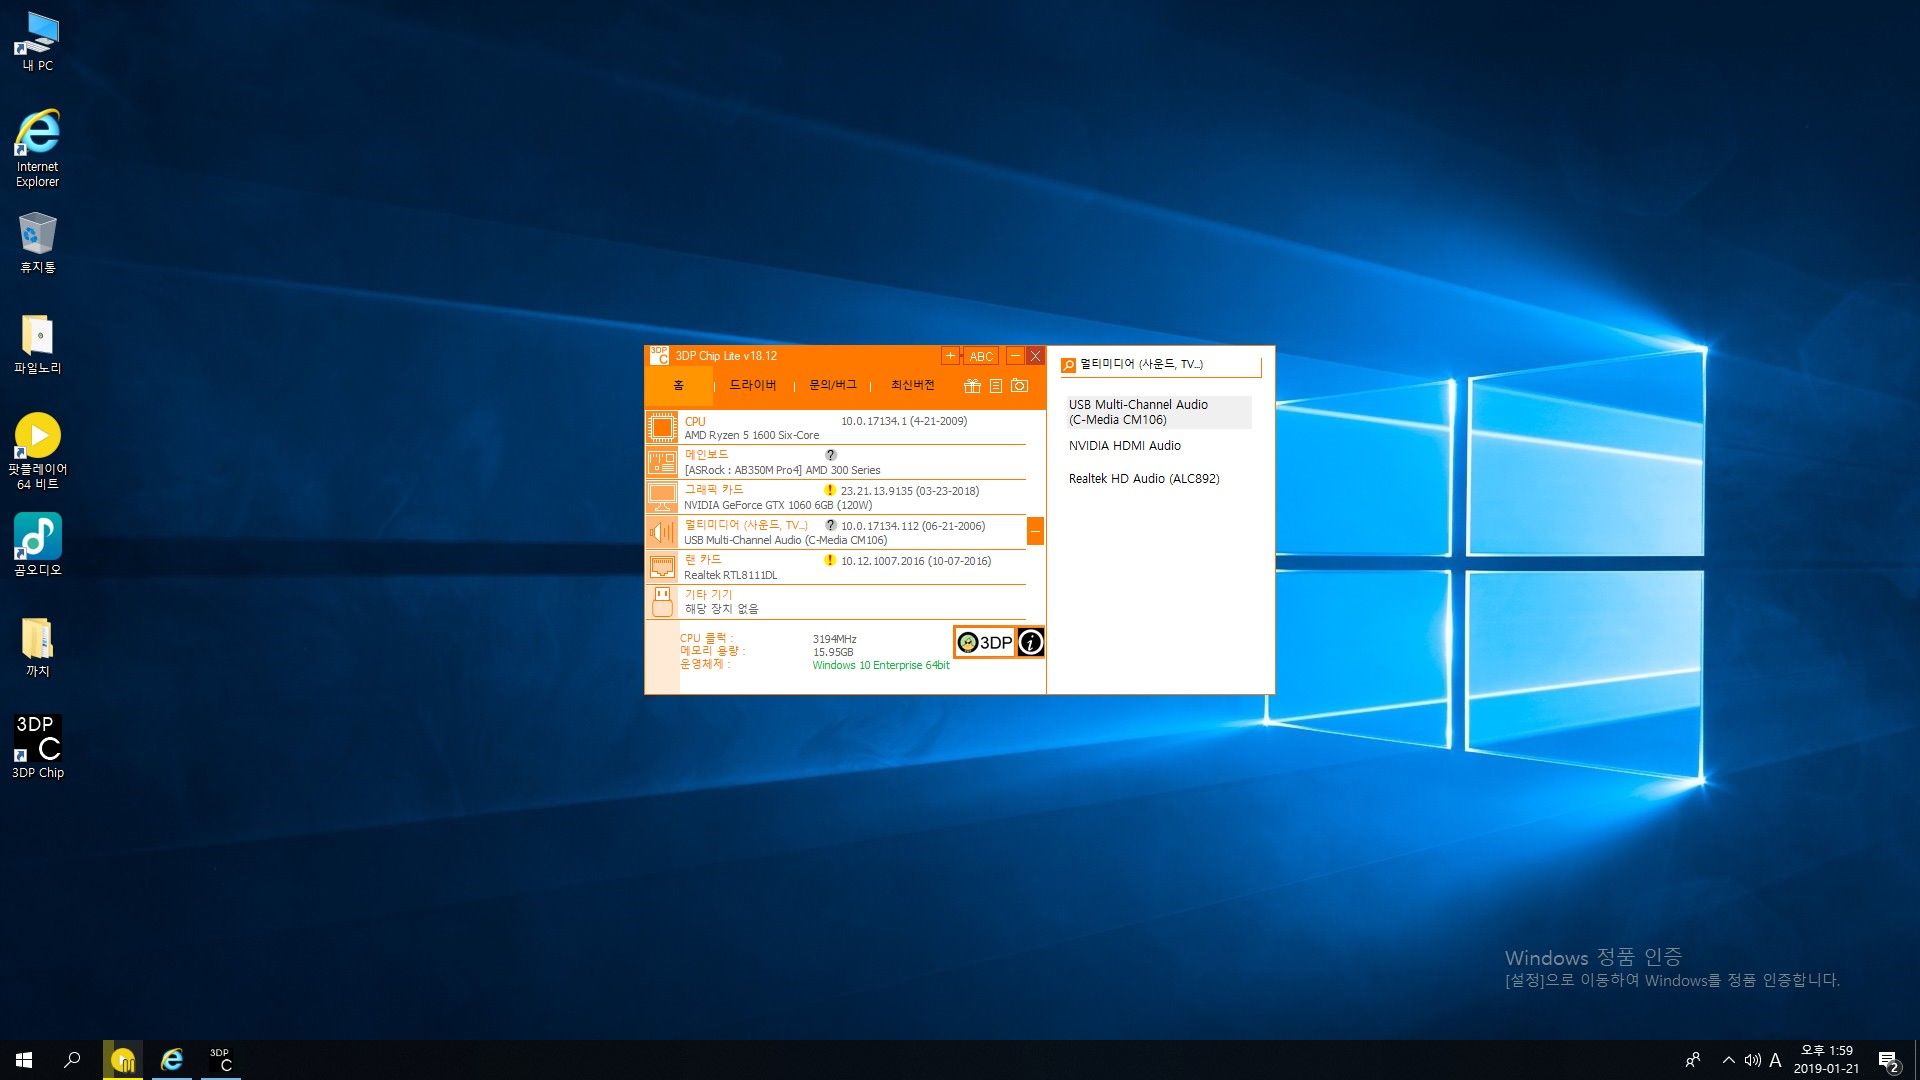Screen dimensions: 1920x1080
Task: Select the 곰오디오 desktop shortcut
Action: [37, 545]
